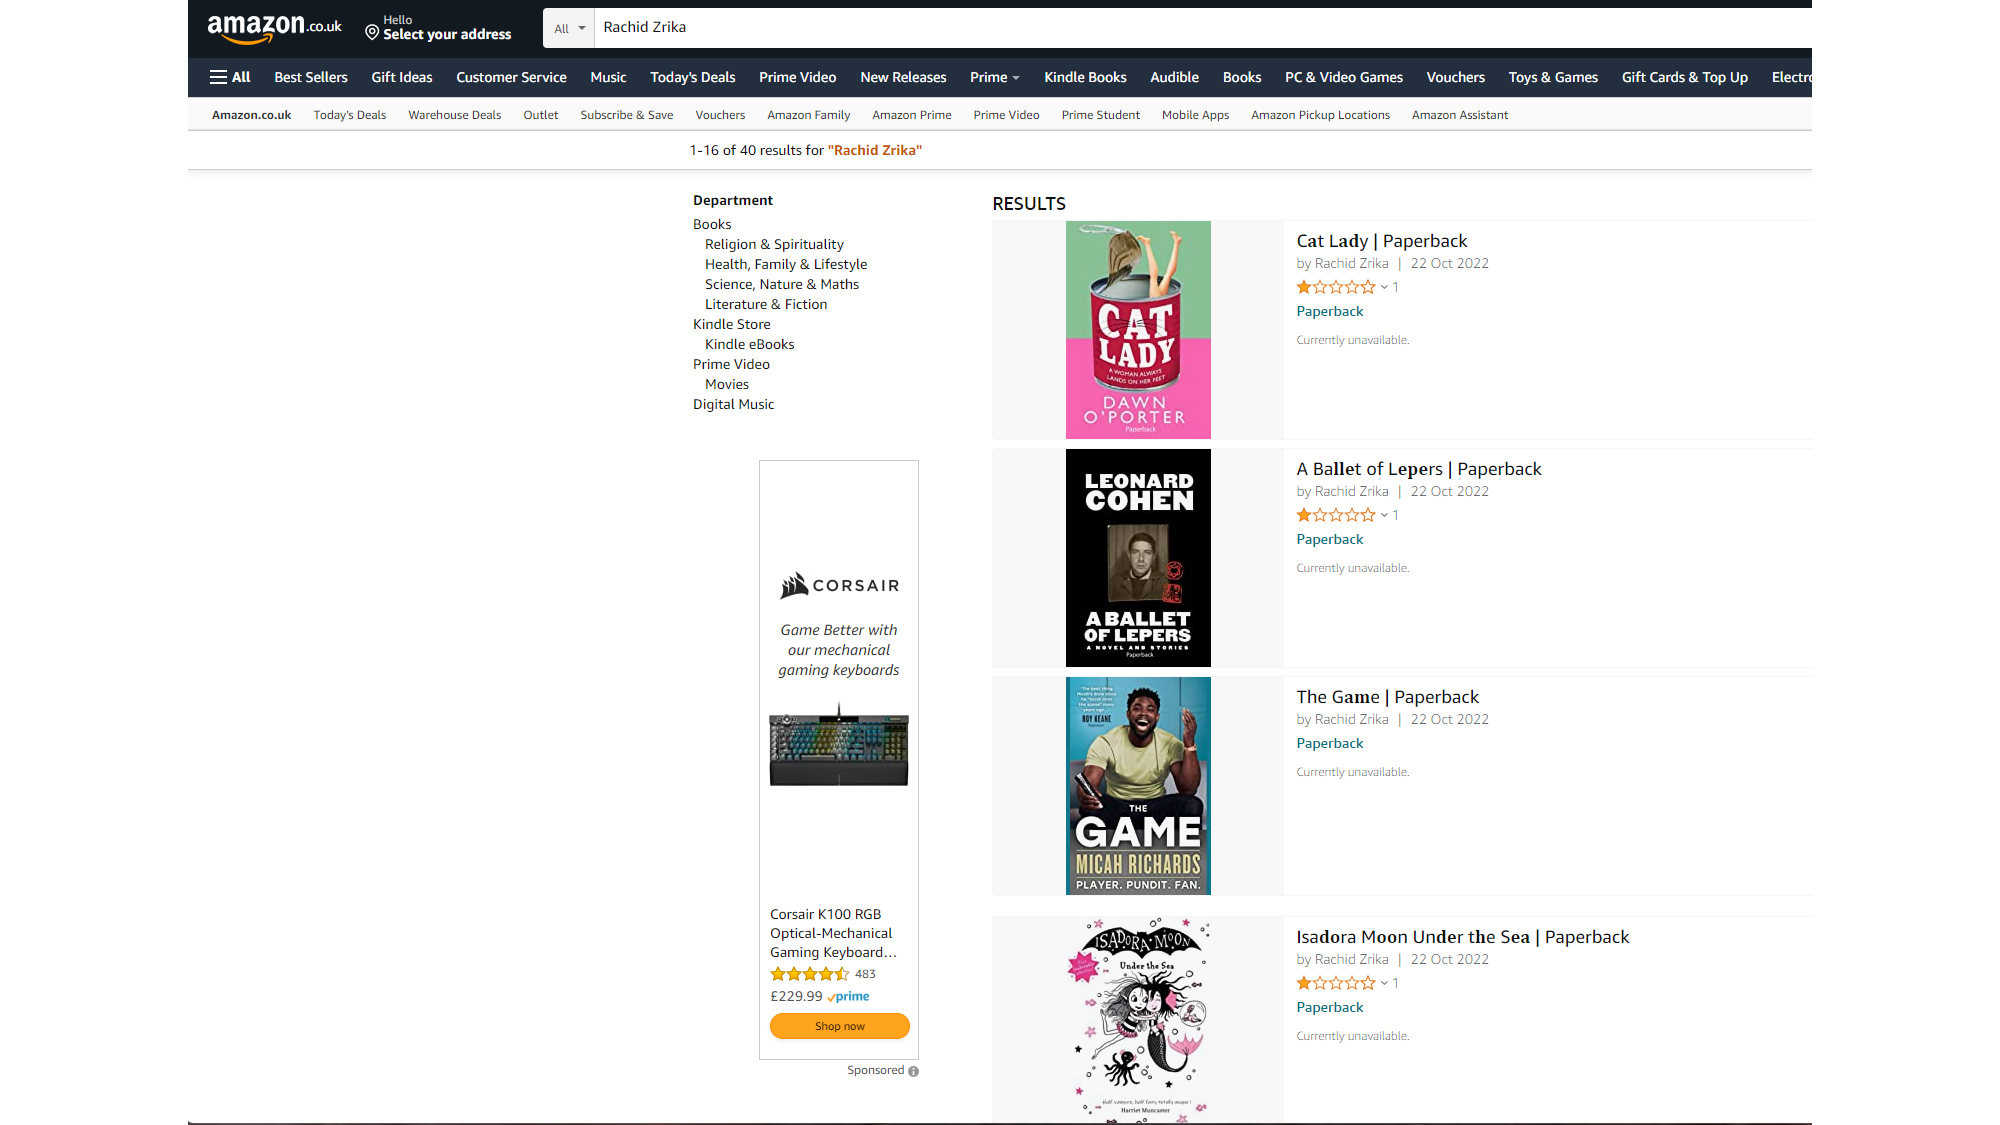
Task: Click the Amazon logo to go home
Action: coord(273,27)
